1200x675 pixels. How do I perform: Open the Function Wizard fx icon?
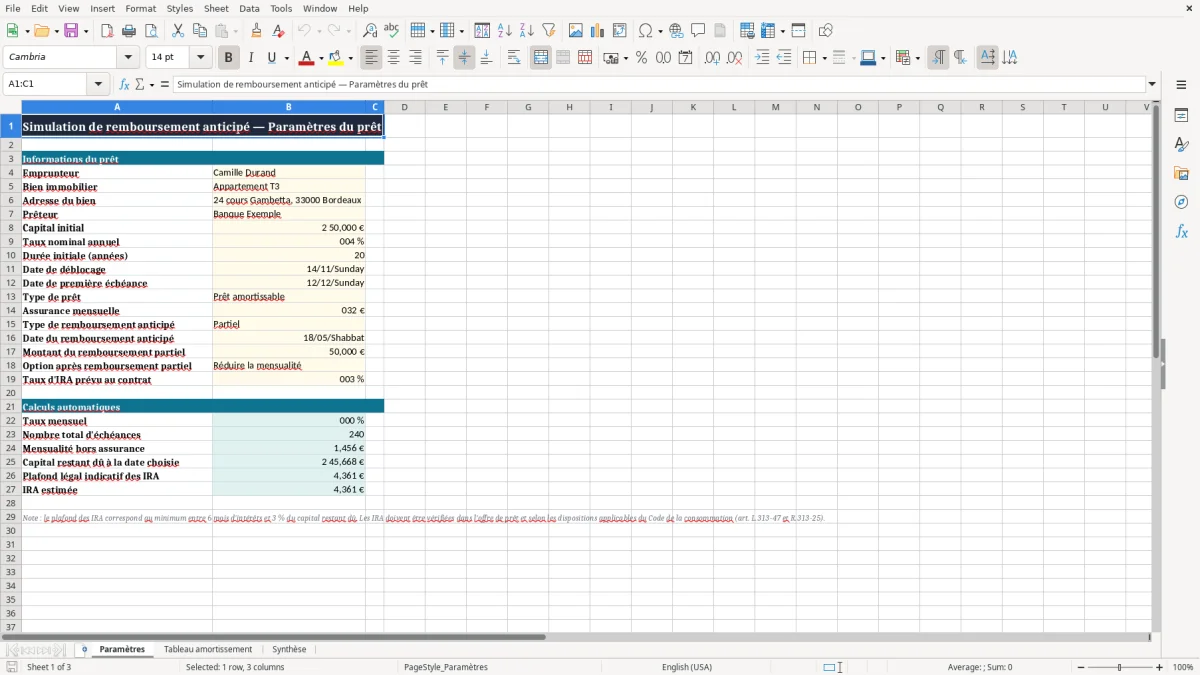point(125,85)
